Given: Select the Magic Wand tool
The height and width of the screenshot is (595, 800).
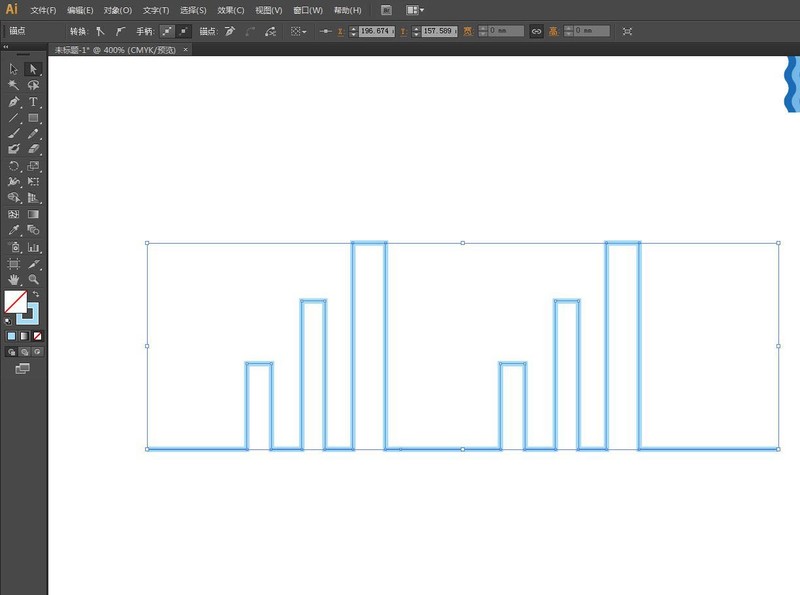Looking at the screenshot, I should point(13,85).
